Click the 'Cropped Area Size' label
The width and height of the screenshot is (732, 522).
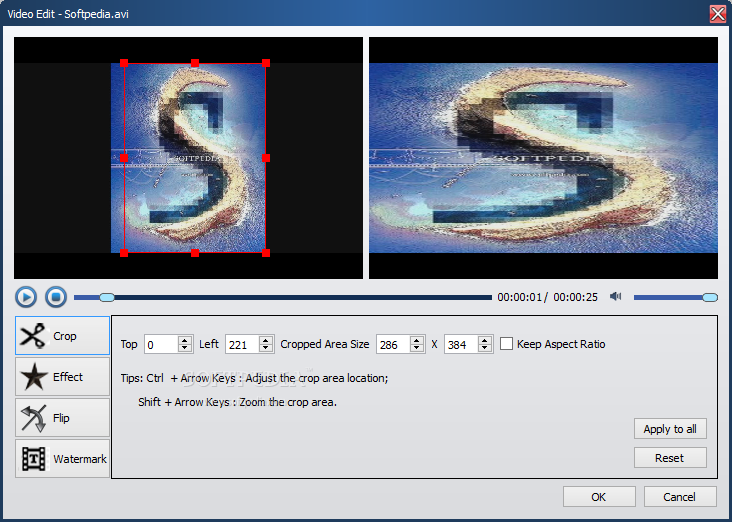coord(324,344)
